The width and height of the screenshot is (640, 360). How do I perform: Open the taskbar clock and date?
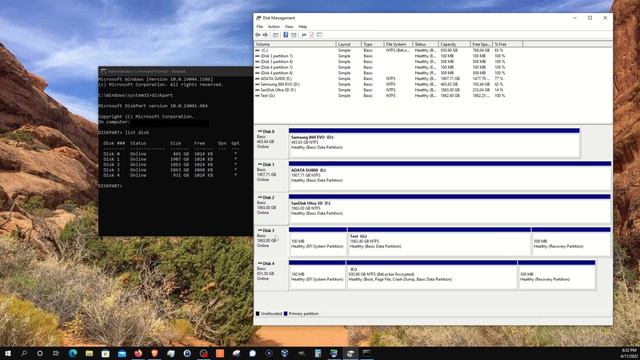630,353
